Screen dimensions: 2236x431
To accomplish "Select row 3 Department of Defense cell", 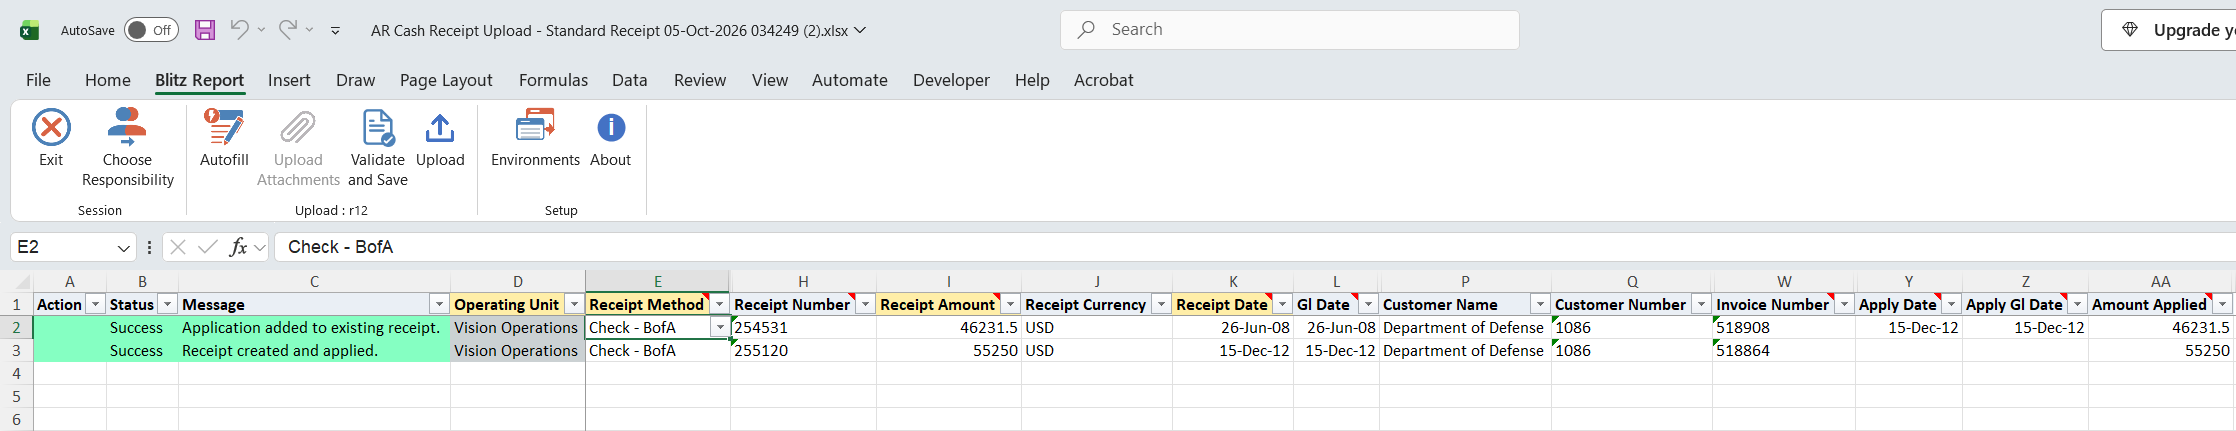I will (x=1465, y=350).
